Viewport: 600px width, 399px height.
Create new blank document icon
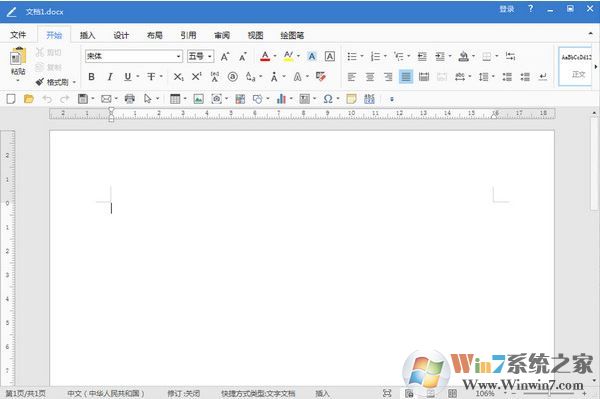coord(11,99)
